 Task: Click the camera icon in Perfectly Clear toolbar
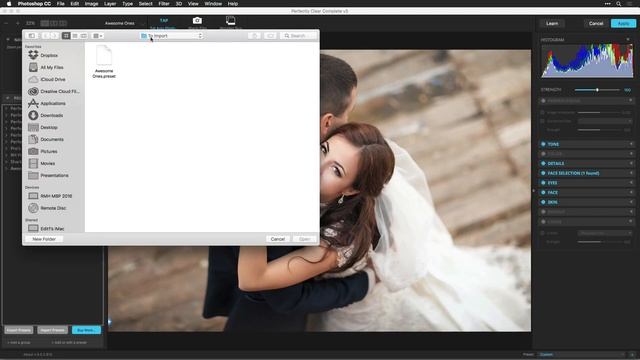(197, 21)
